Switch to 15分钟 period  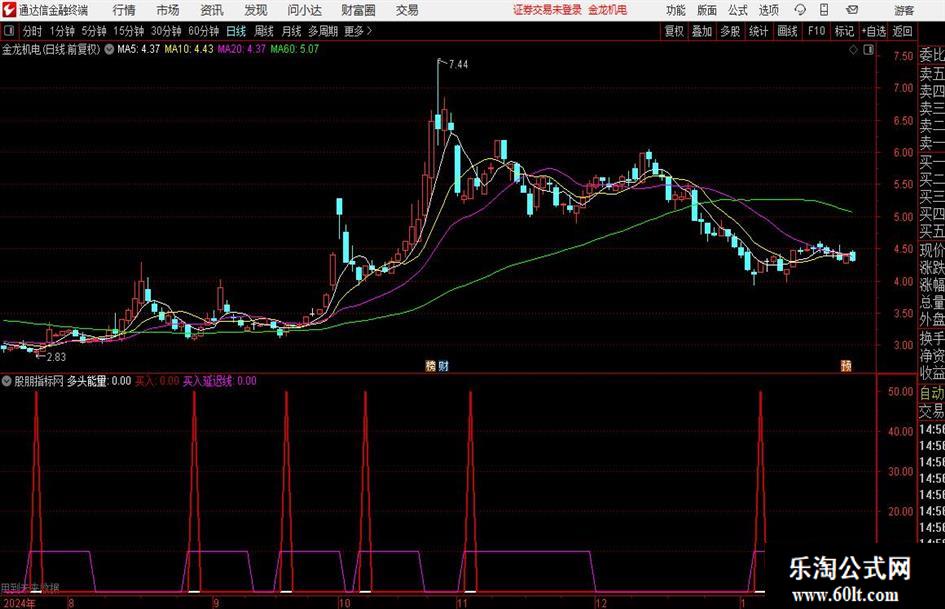coord(129,31)
